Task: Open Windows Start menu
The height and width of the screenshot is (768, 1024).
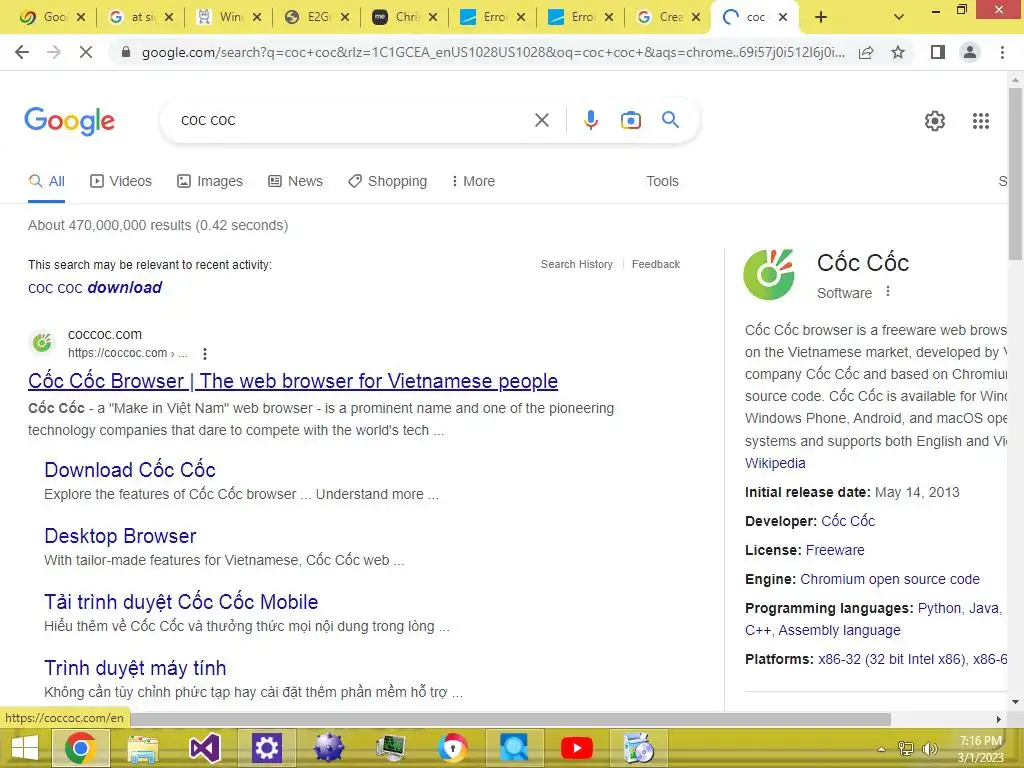Action: [25, 748]
